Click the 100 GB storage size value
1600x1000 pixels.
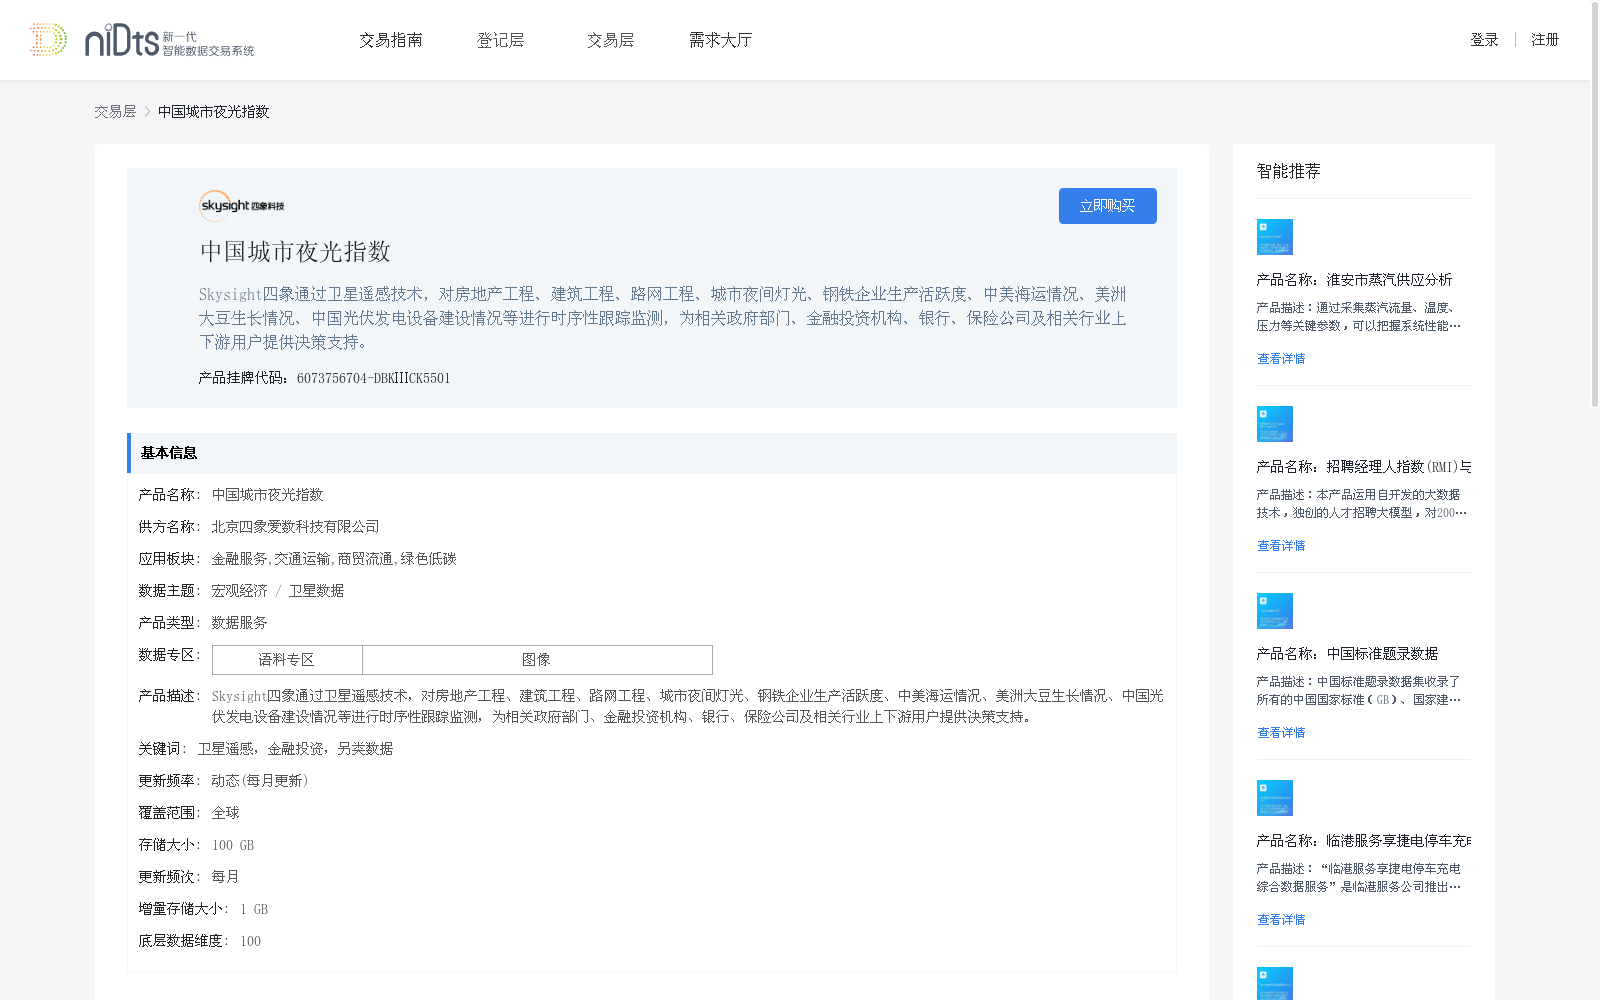pyautogui.click(x=233, y=845)
